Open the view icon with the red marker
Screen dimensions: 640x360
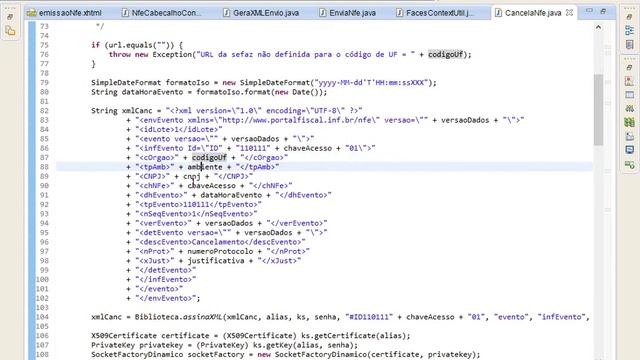(x=629, y=81)
